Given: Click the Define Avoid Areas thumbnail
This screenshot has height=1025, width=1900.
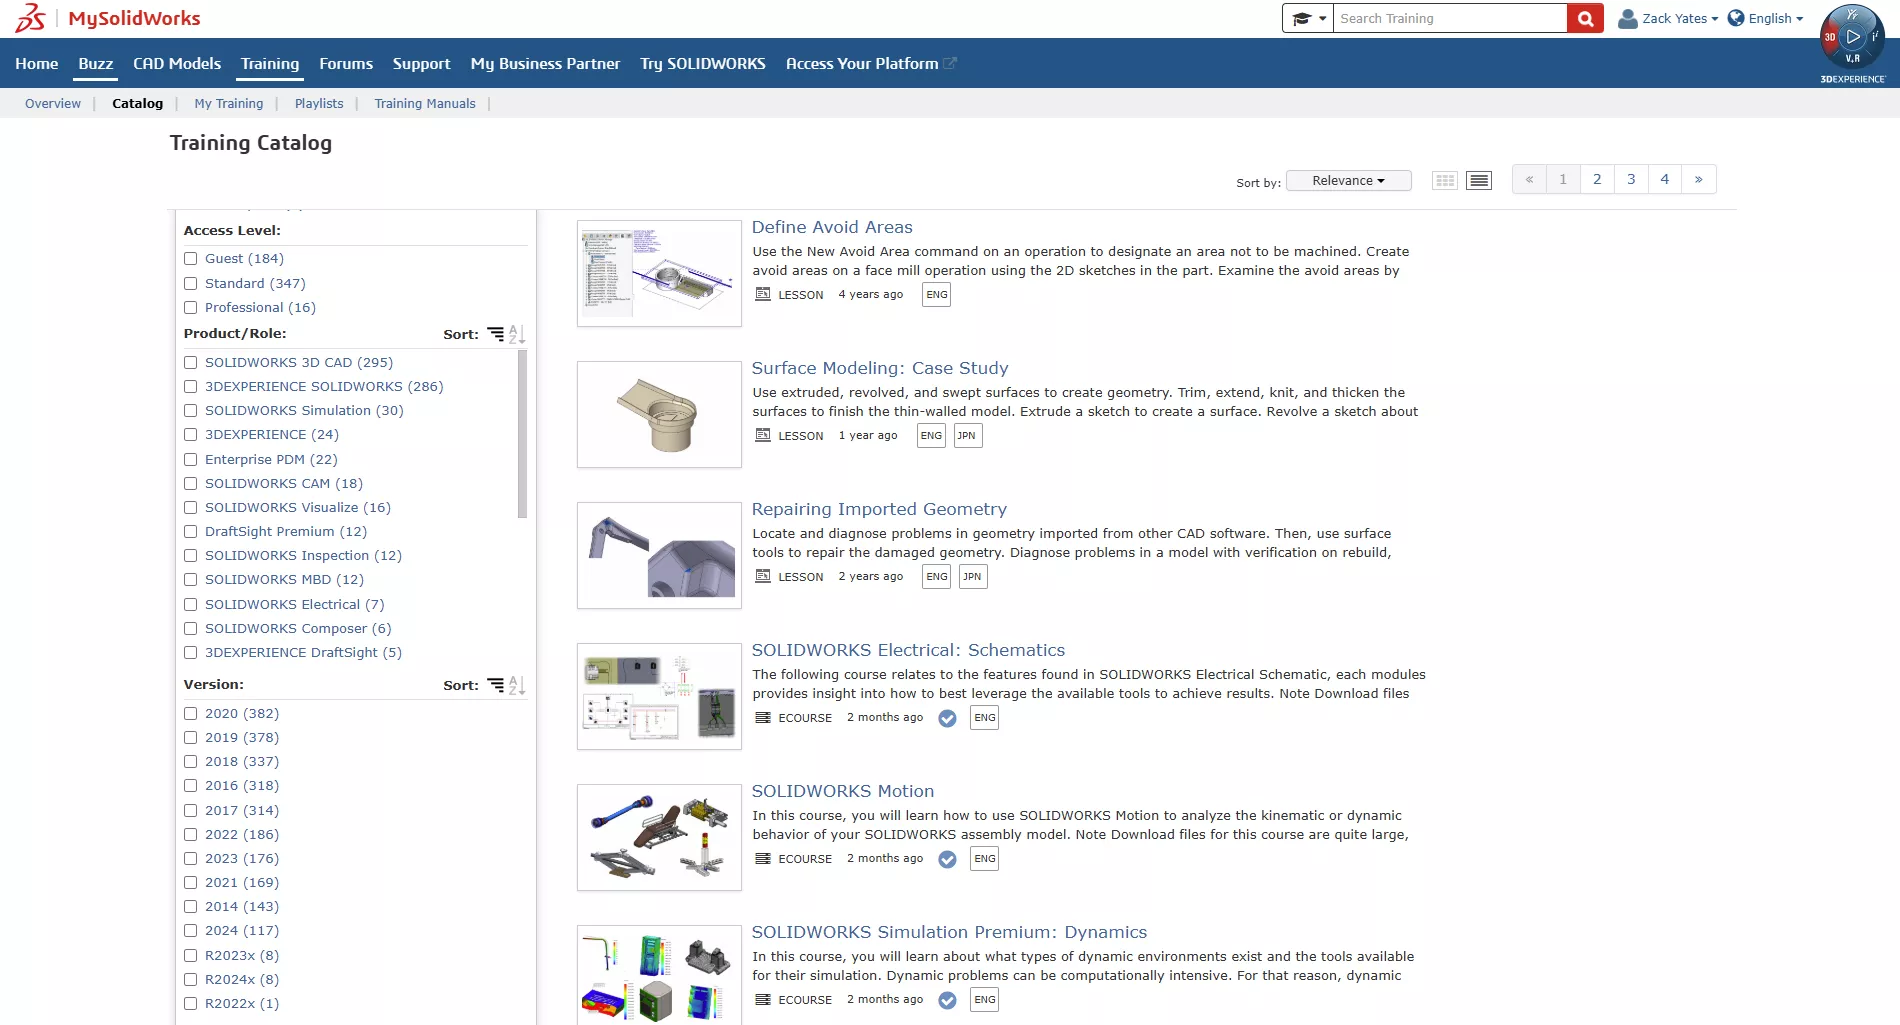Looking at the screenshot, I should coord(659,273).
